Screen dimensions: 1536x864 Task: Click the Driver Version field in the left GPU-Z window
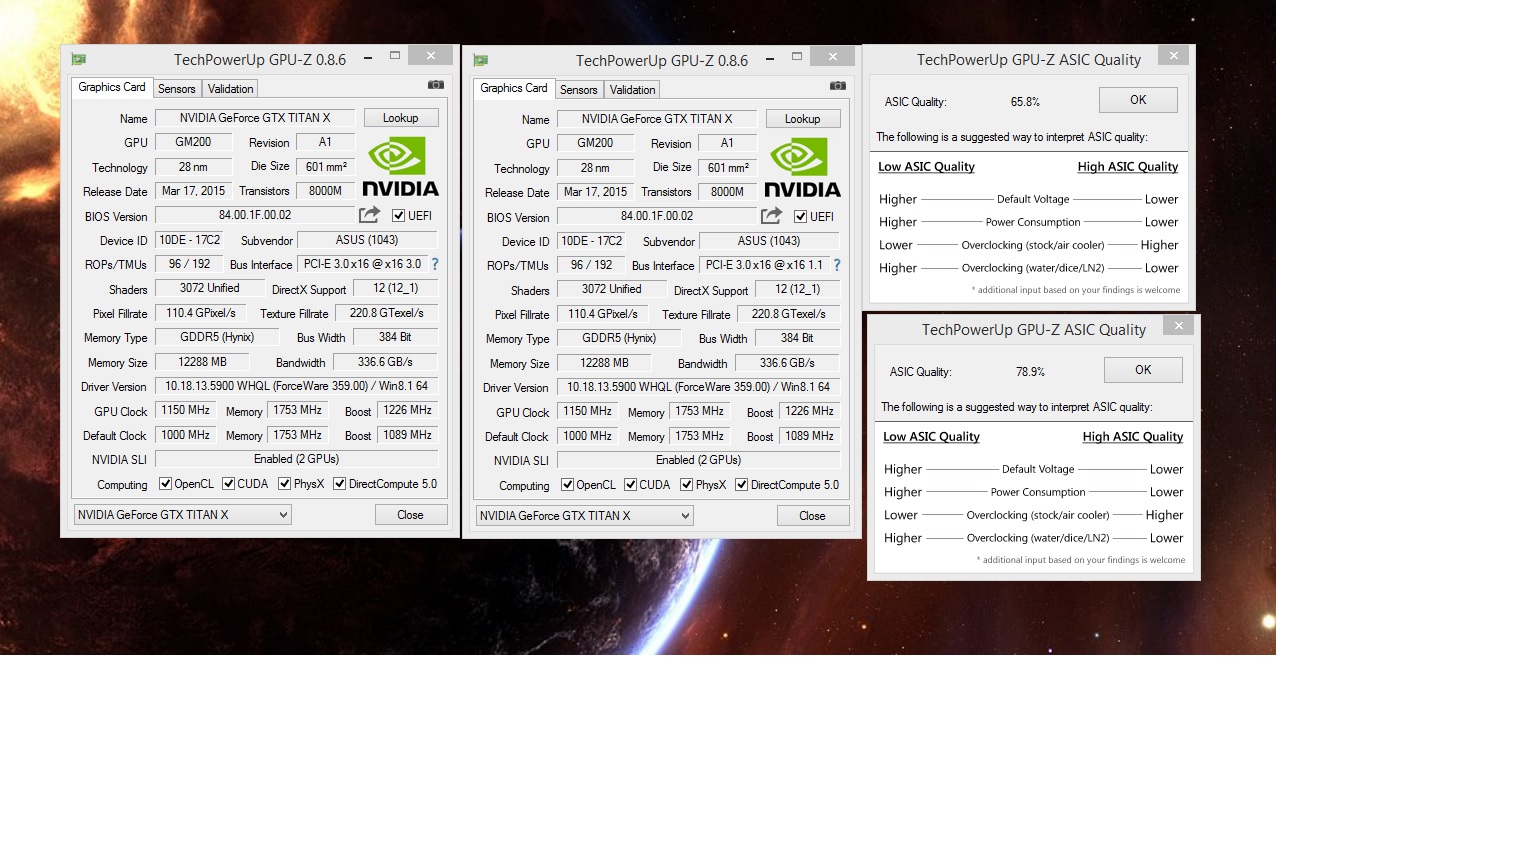coord(297,386)
